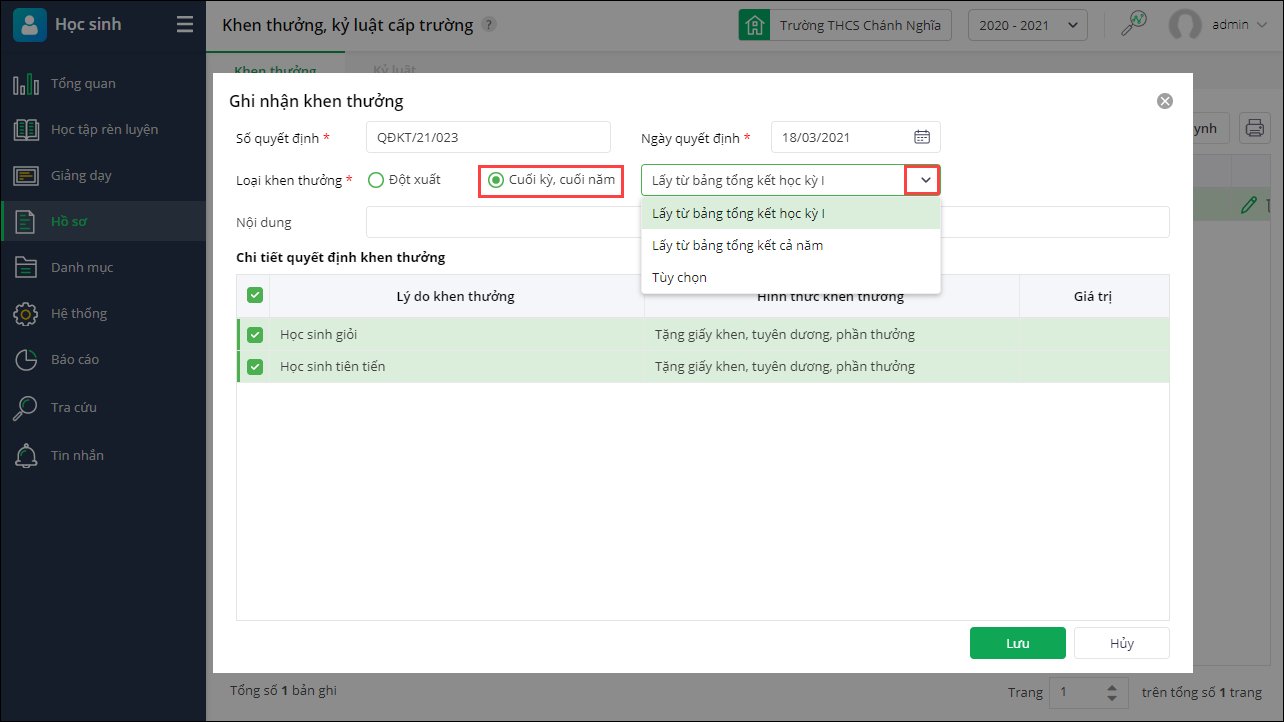
Task: Choose the Tùy chọn option in list
Action: 679,277
